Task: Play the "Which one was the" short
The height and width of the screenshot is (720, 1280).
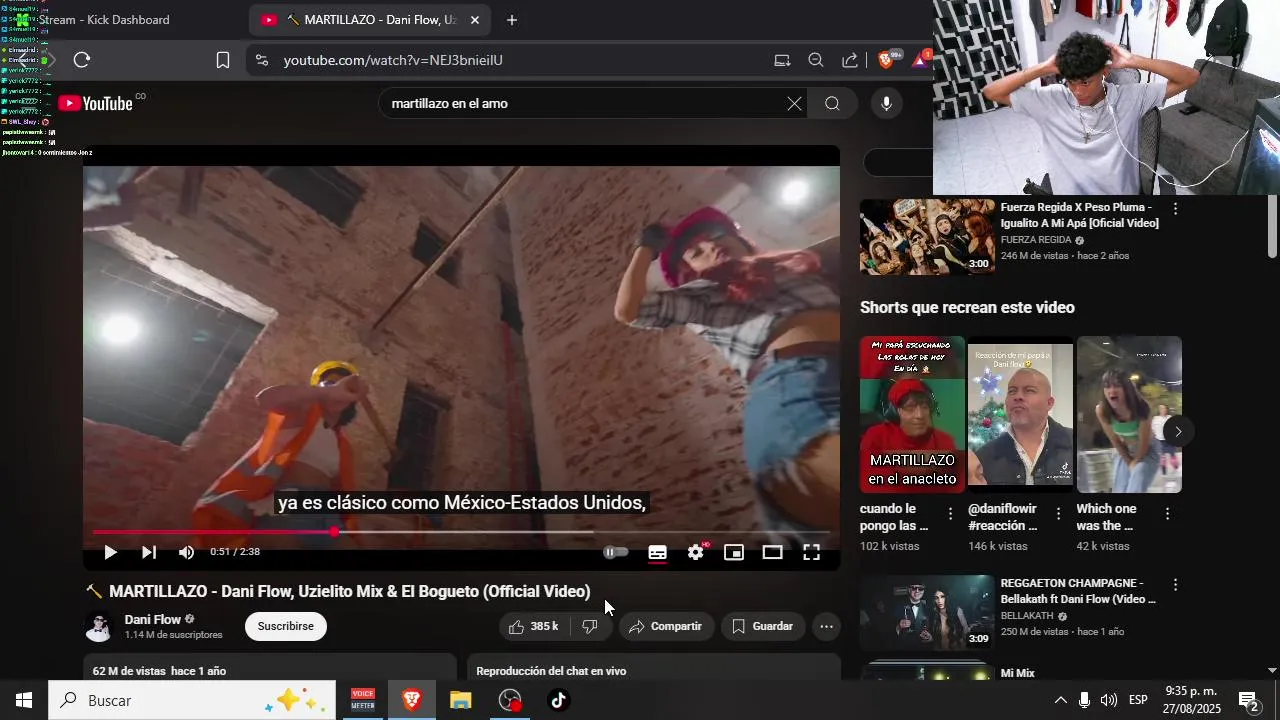Action: 1129,414
